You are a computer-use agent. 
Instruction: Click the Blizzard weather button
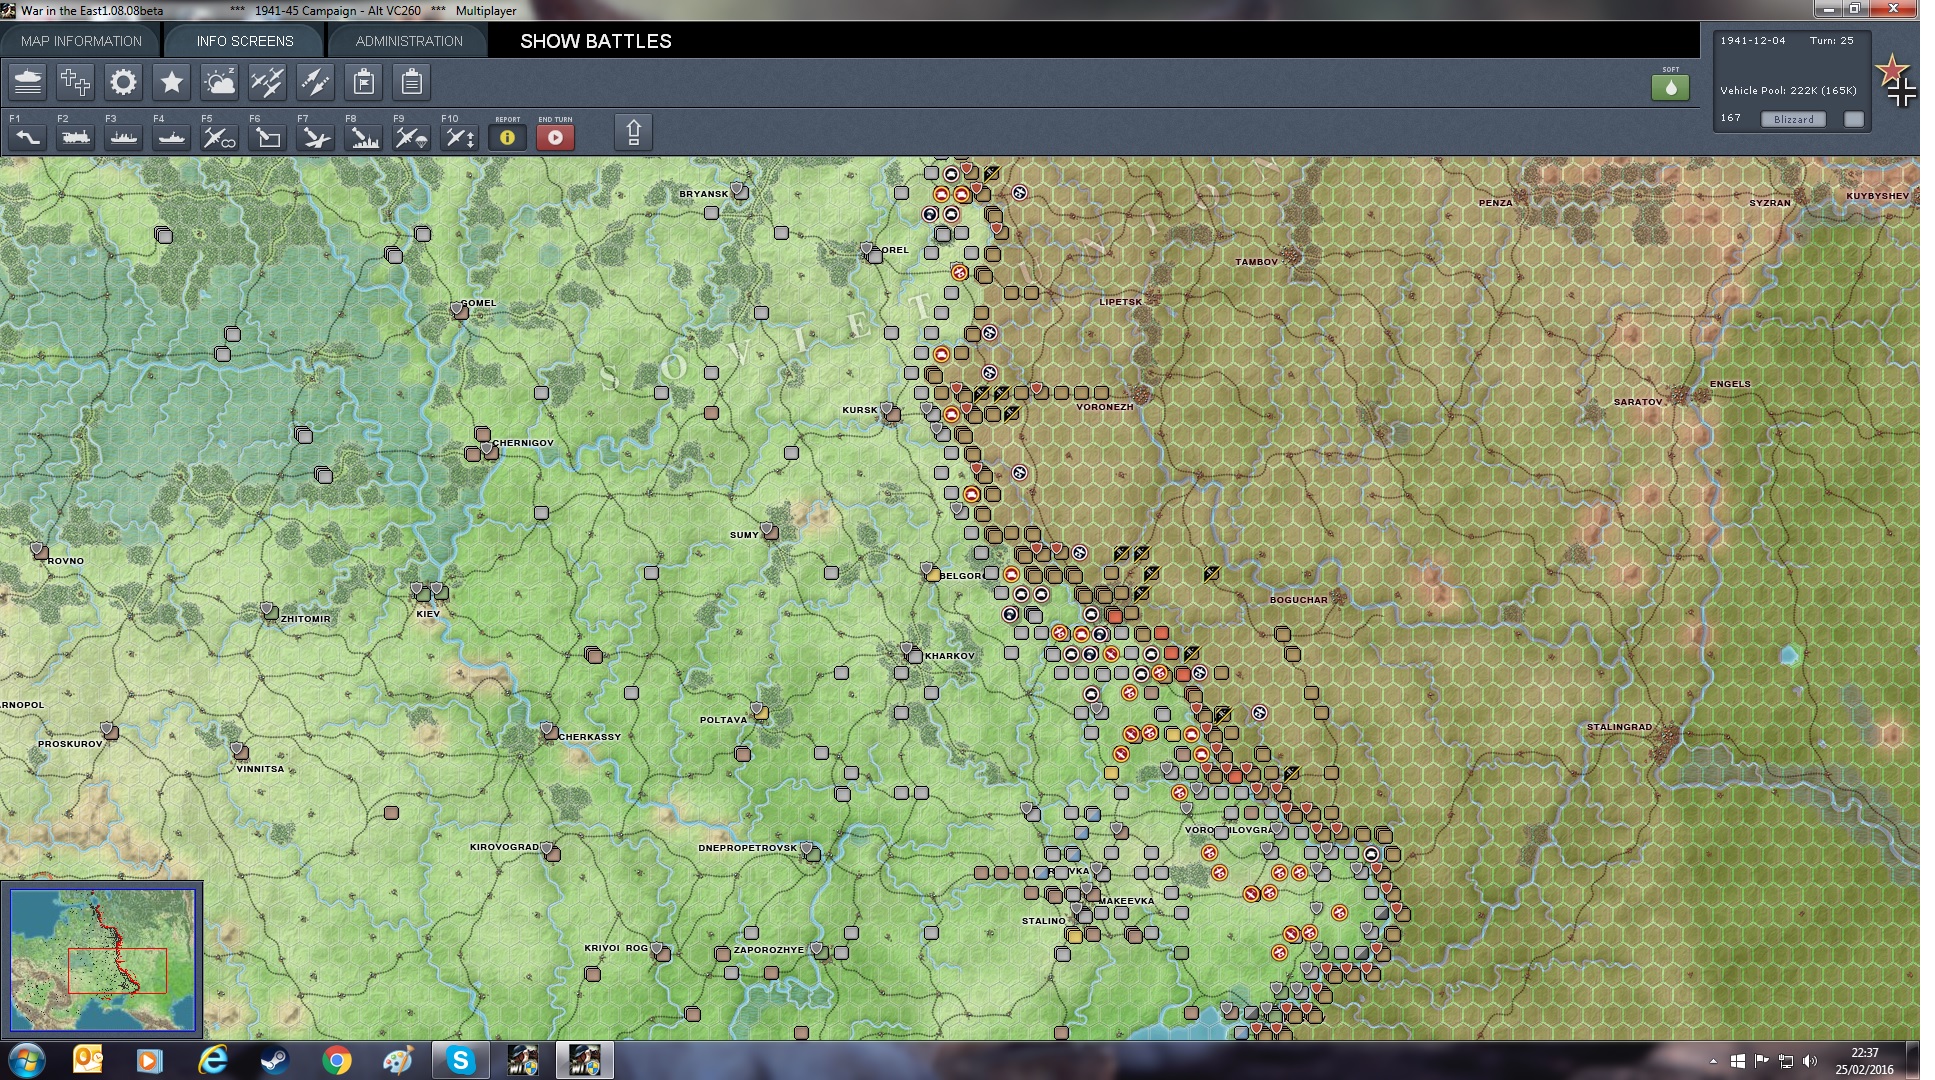pyautogui.click(x=1793, y=119)
